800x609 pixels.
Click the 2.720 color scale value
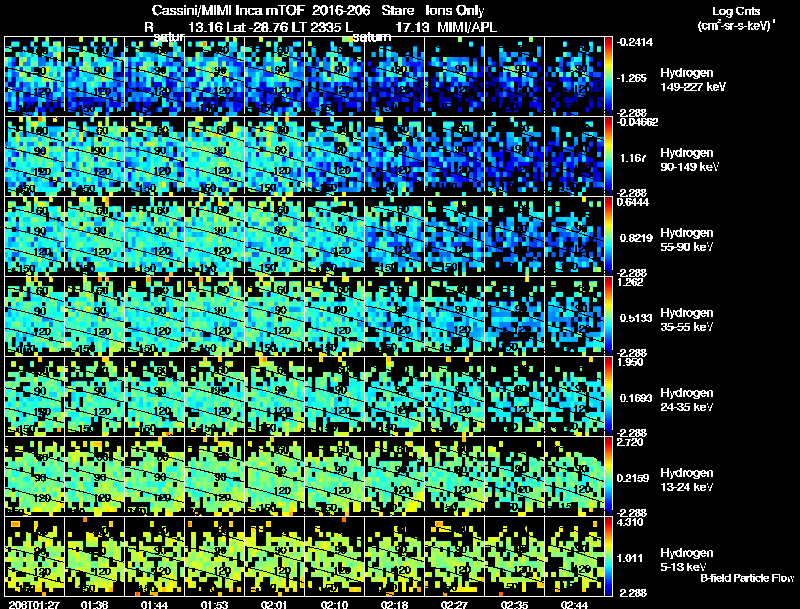point(630,442)
